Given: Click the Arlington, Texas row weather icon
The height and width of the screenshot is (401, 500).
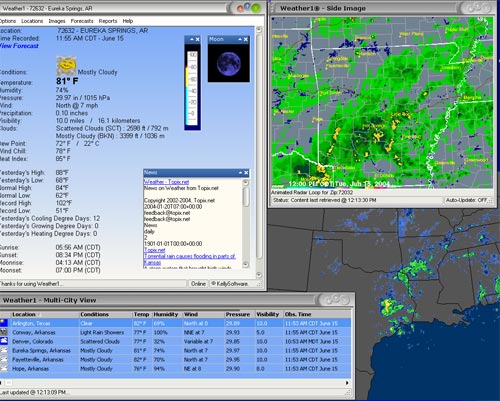Looking at the screenshot, I should [4, 323].
